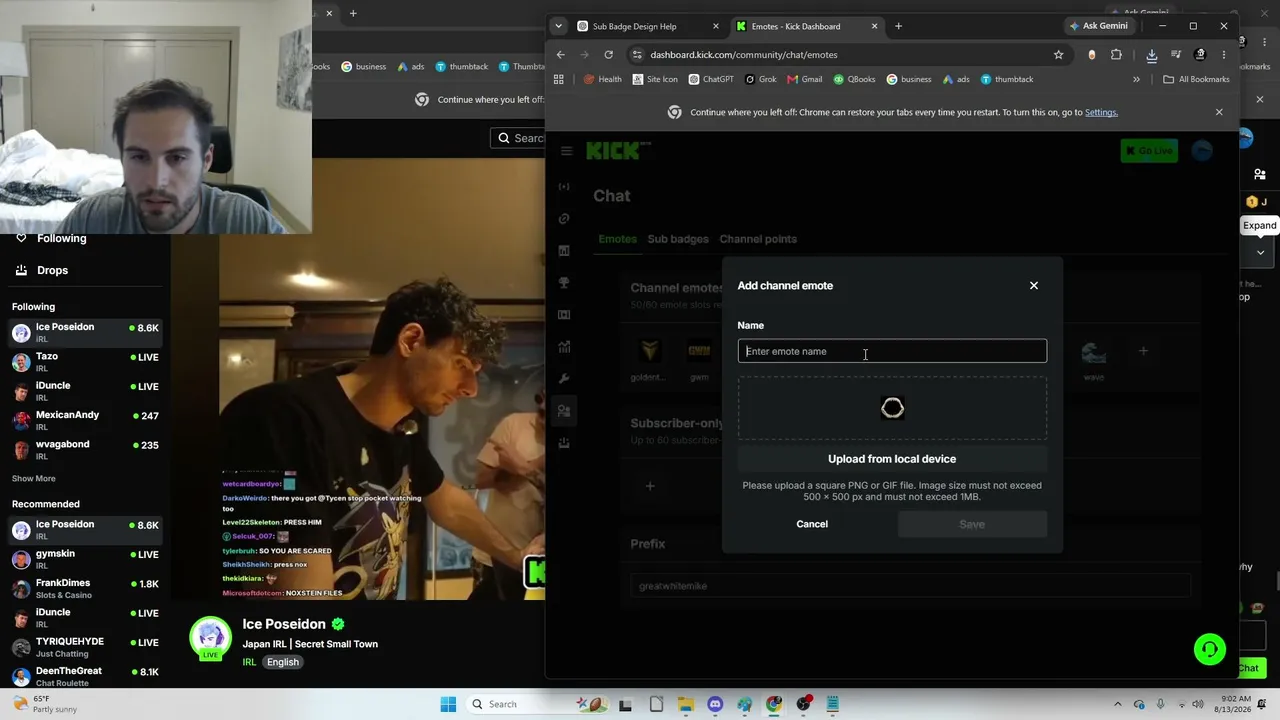Open the green support chat bubble
1280x720 pixels.
point(1210,650)
